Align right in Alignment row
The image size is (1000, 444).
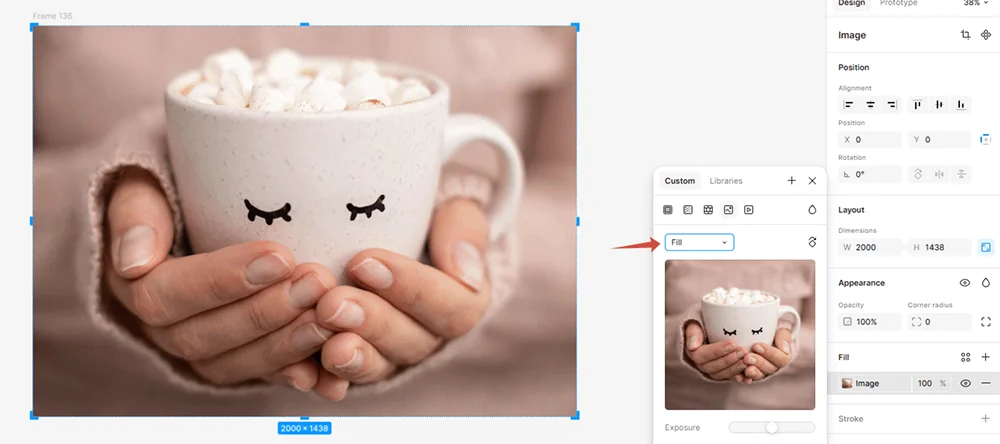click(x=892, y=105)
